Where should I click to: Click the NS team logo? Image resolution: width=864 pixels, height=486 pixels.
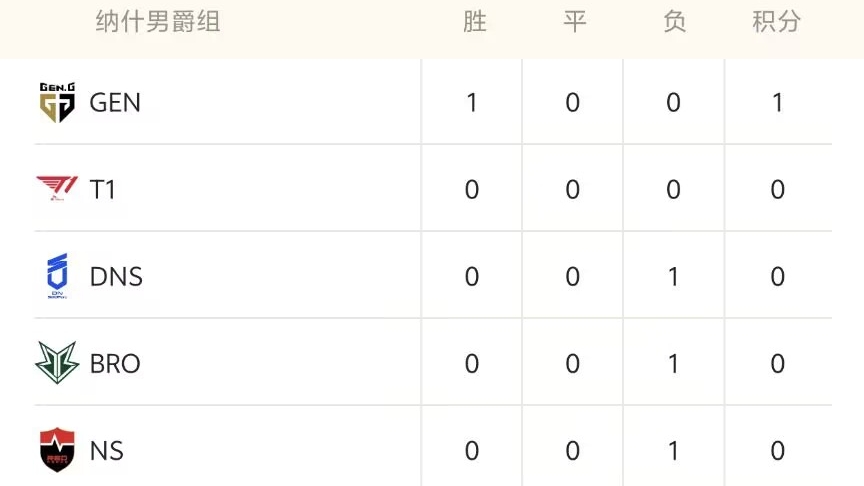click(x=57, y=450)
